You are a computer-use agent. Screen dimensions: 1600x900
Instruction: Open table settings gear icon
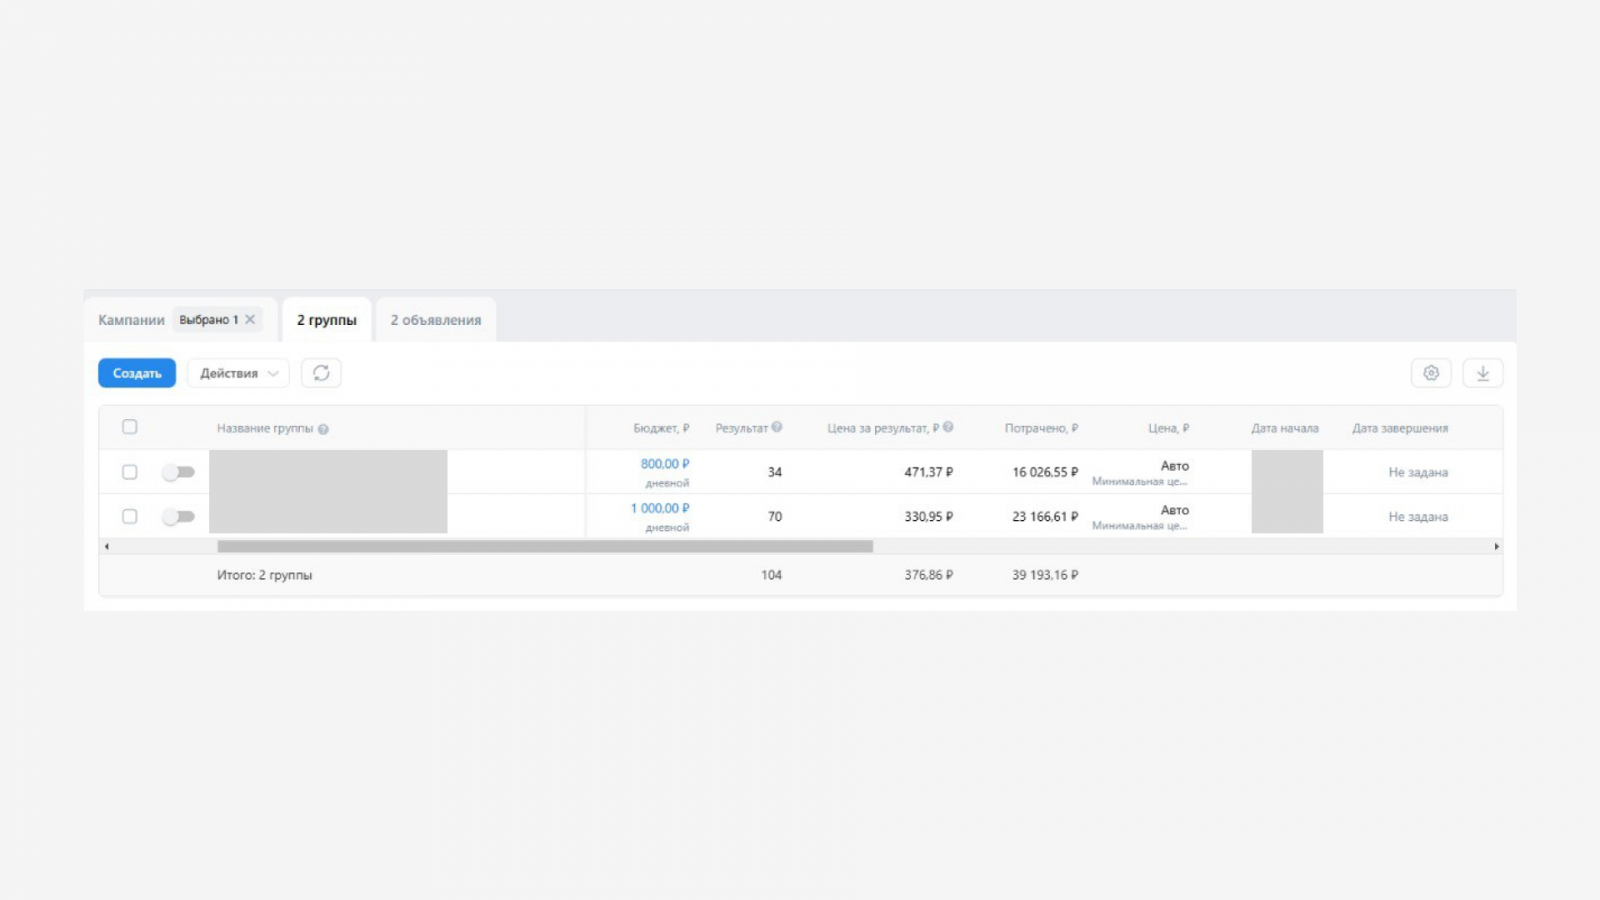1431,373
